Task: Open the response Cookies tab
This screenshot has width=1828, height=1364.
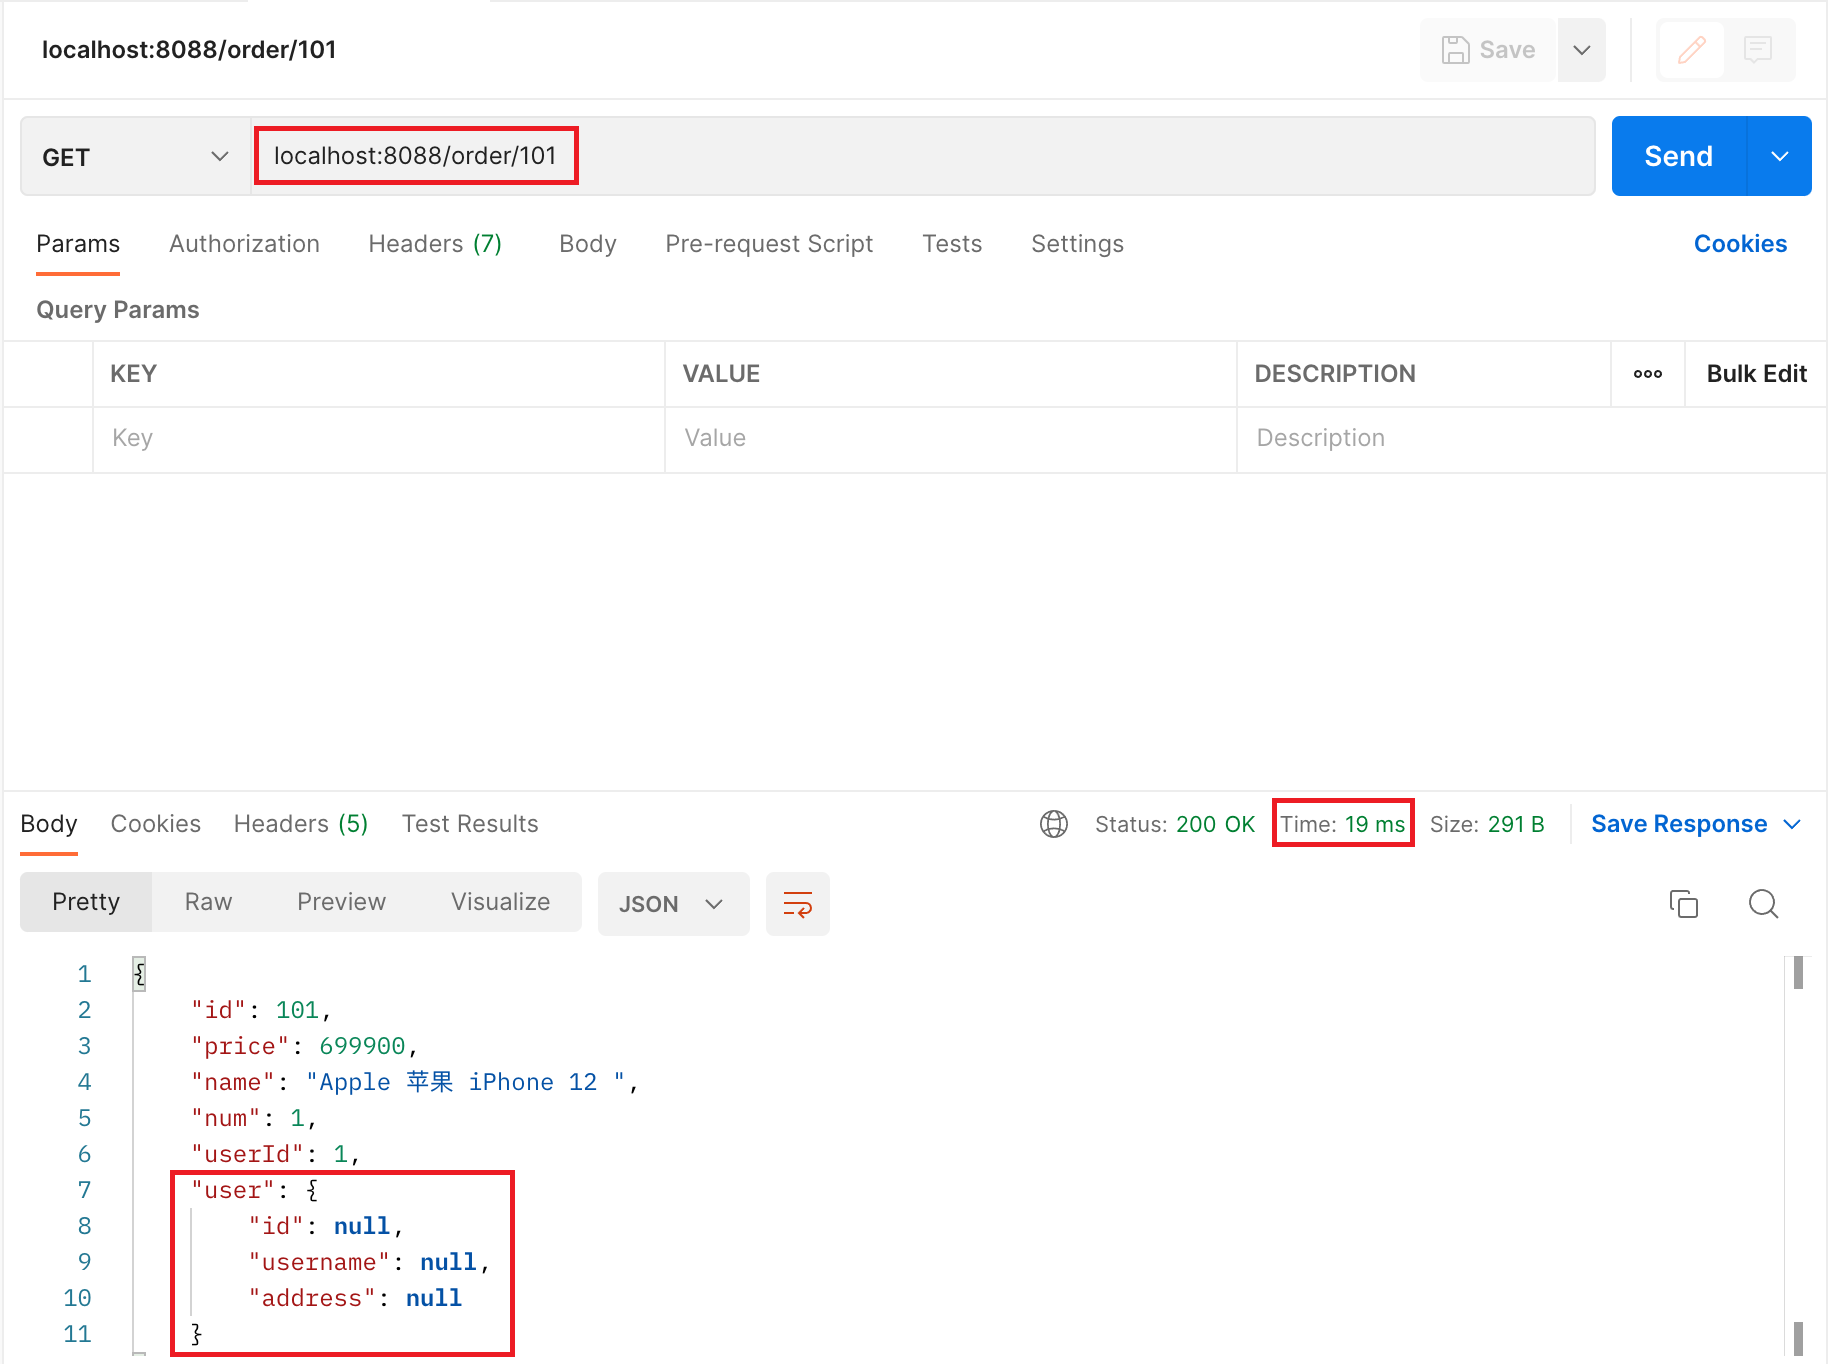Action: click(x=156, y=824)
